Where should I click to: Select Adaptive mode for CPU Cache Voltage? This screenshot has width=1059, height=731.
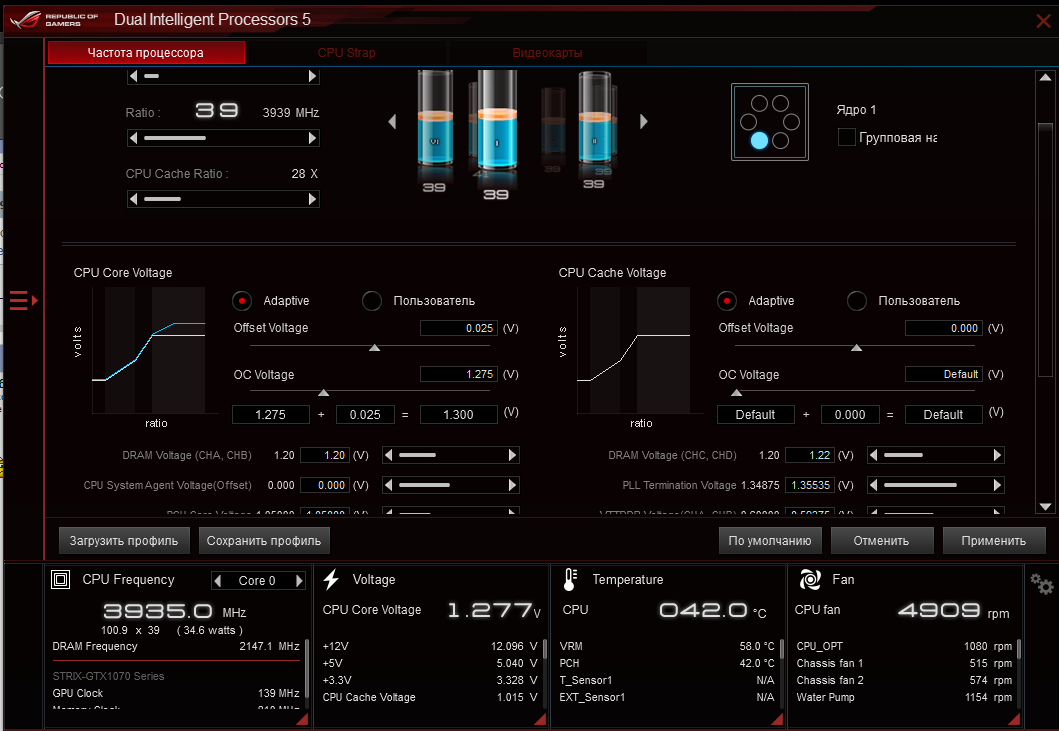coord(727,301)
